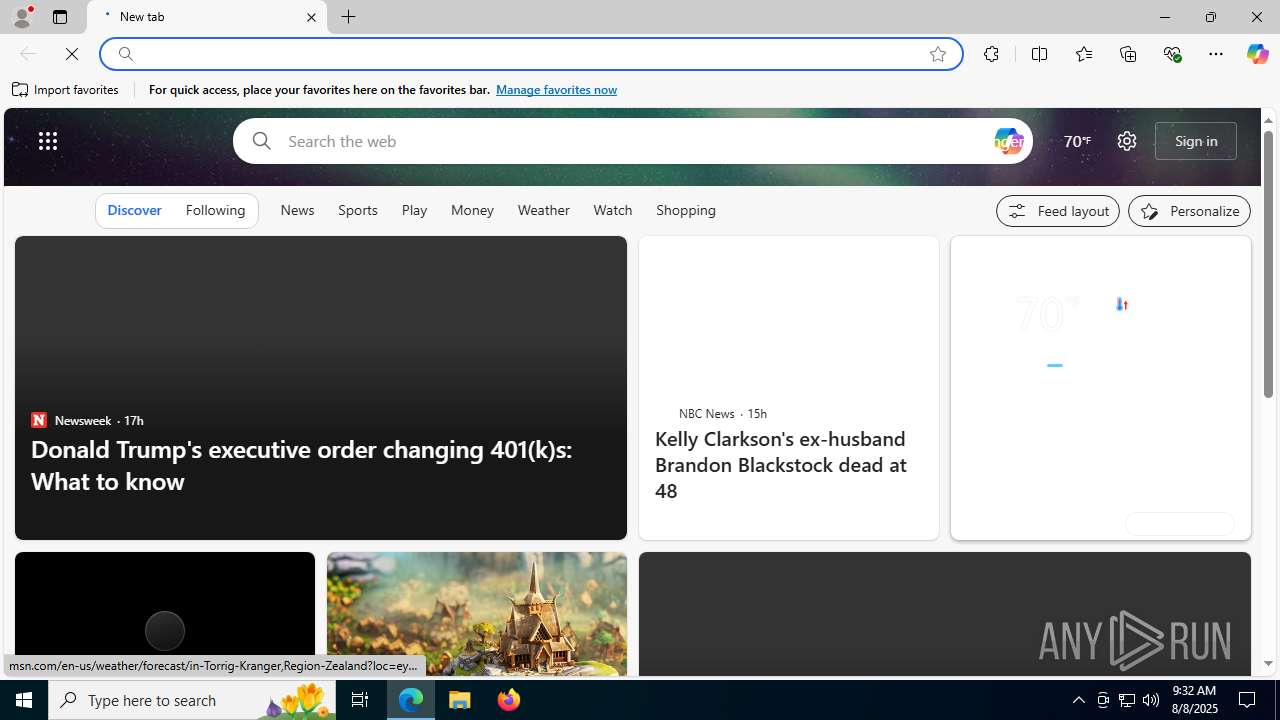This screenshot has width=1280, height=720.
Task: Open Firefox from the taskbar
Action: pyautogui.click(x=508, y=700)
